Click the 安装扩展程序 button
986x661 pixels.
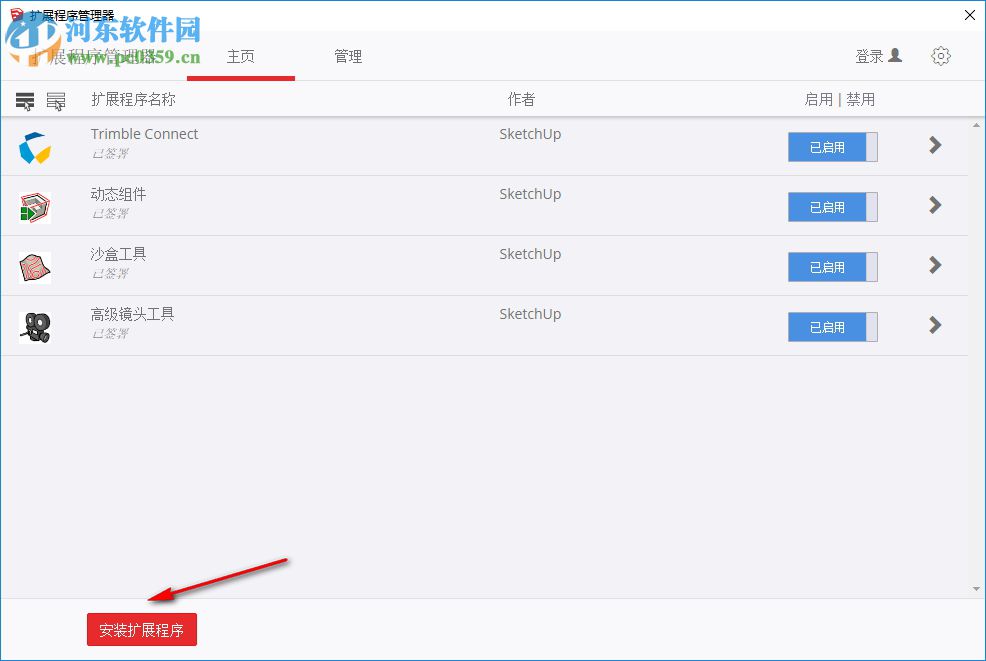tap(141, 629)
